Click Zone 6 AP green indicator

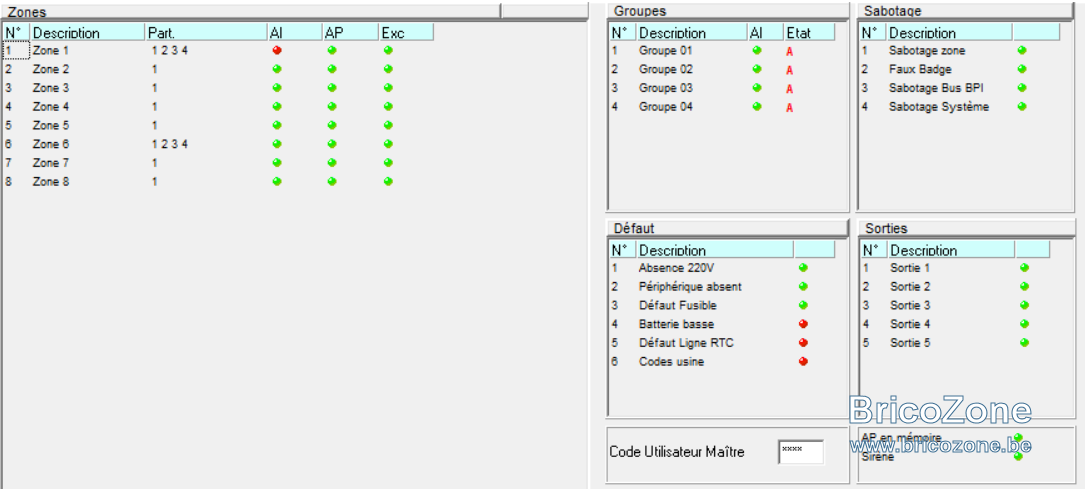(x=332, y=144)
